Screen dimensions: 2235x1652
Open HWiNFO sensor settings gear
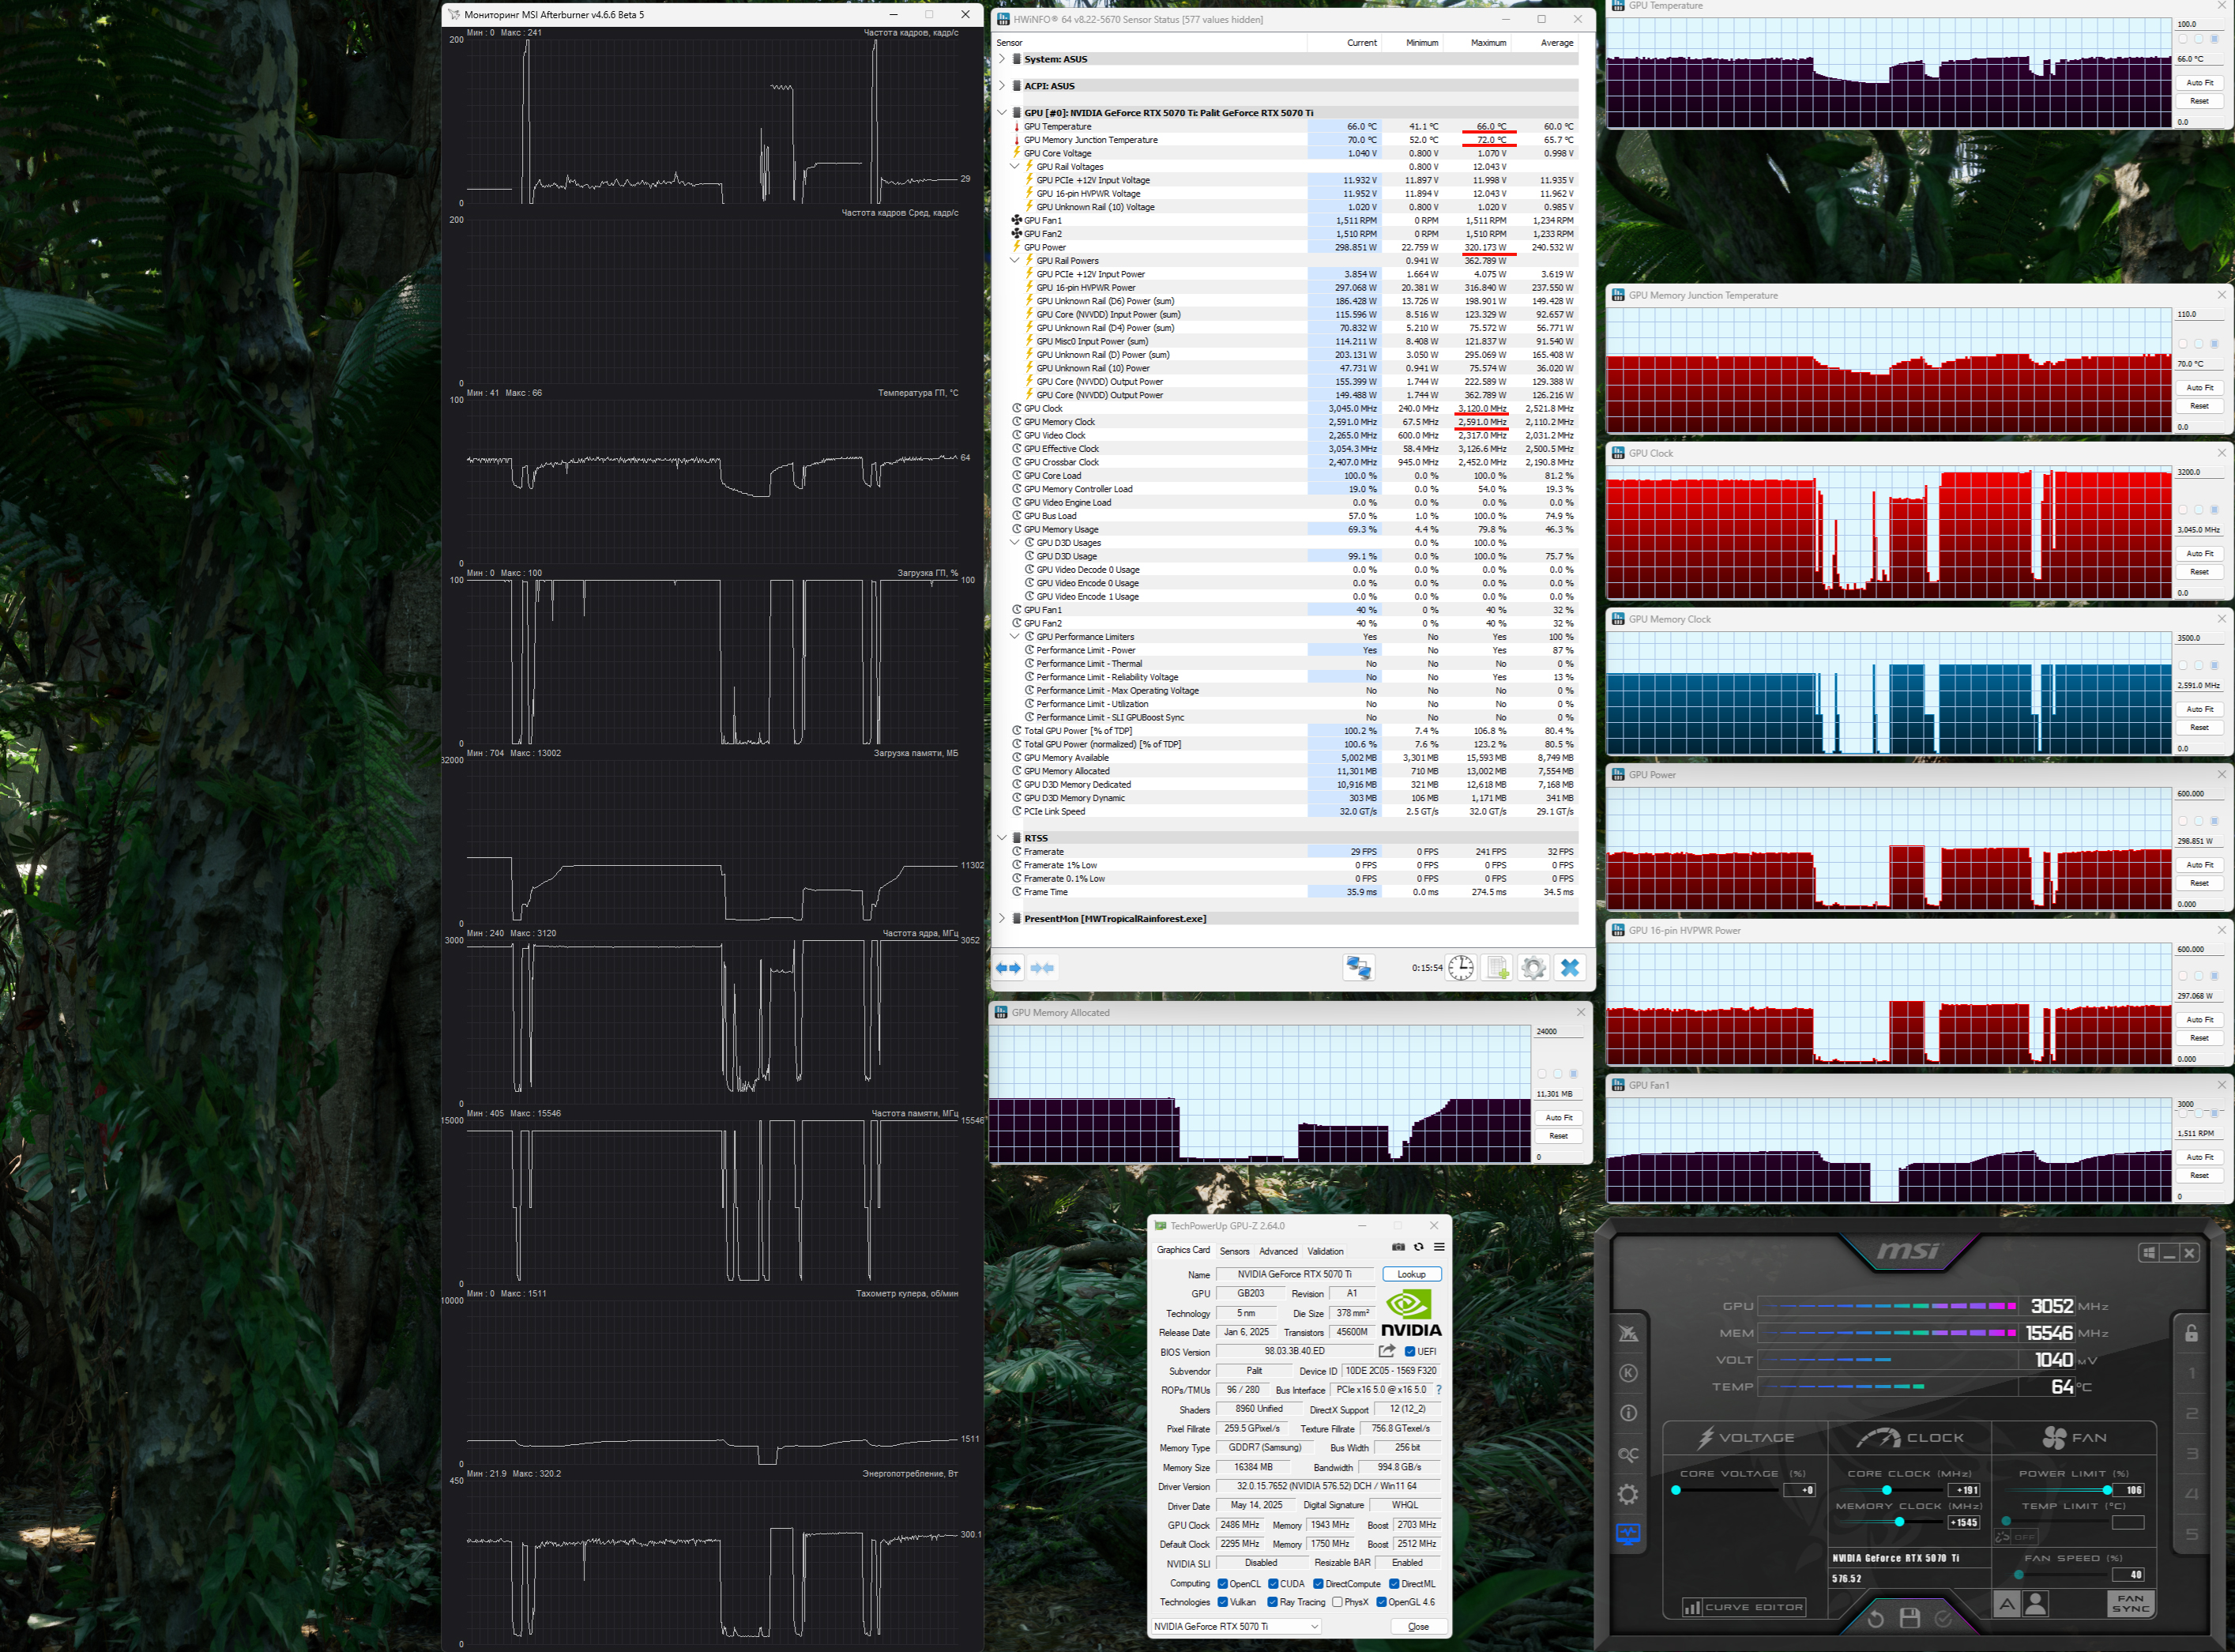[1533, 968]
